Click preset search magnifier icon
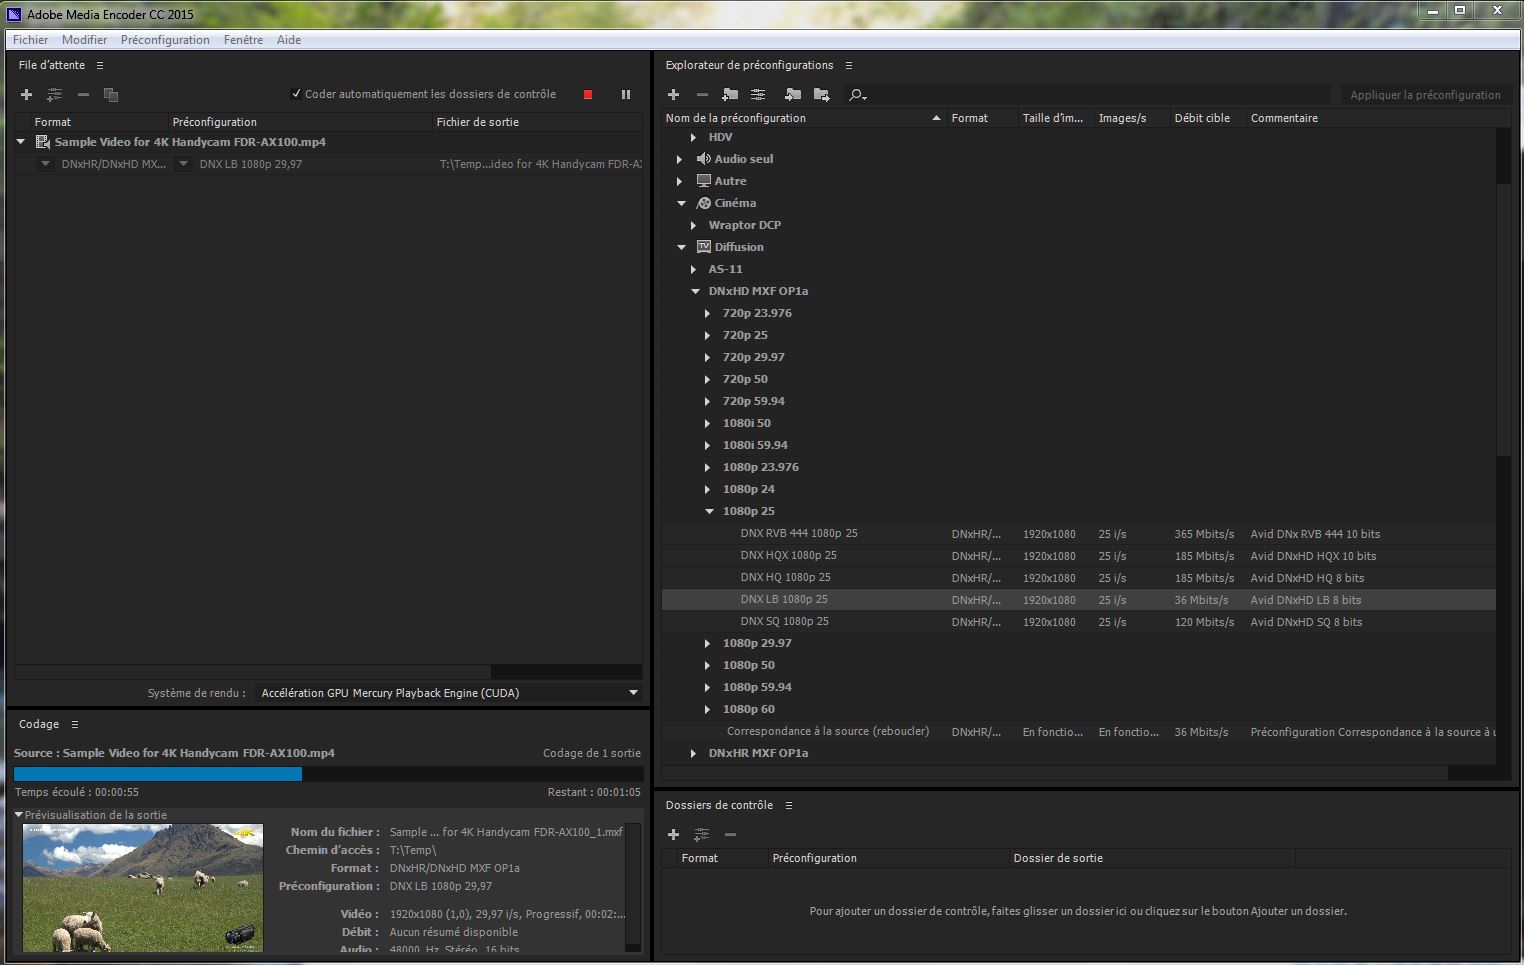The image size is (1524, 965). [x=857, y=95]
